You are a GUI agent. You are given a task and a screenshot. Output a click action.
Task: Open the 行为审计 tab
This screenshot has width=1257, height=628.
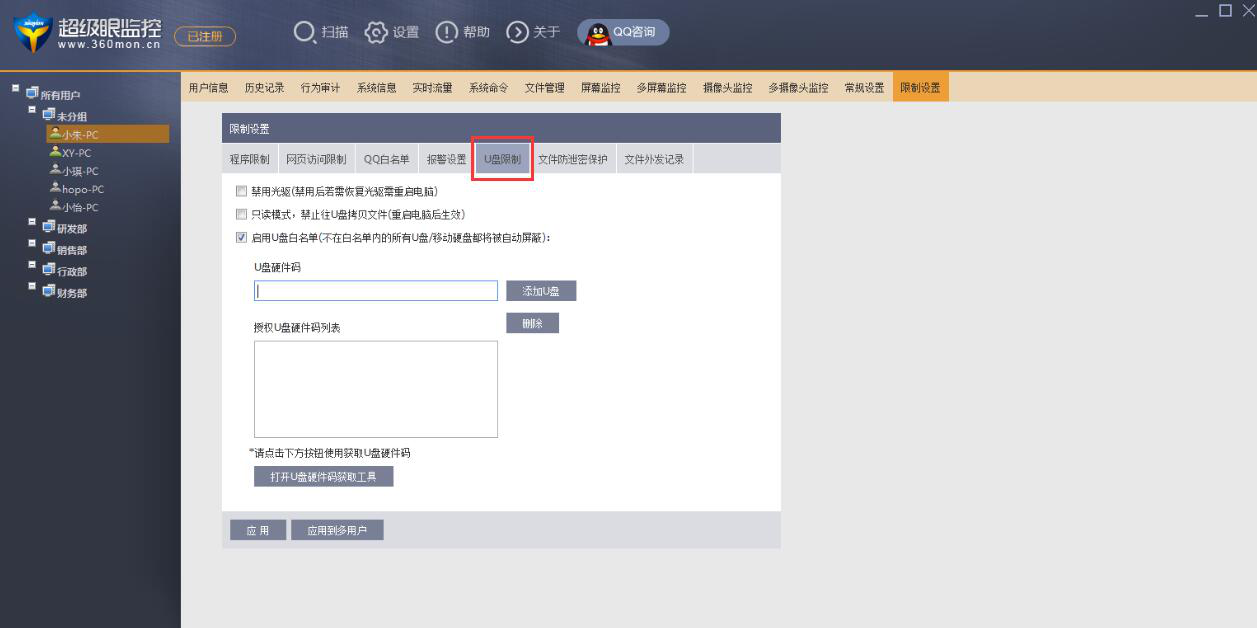coord(321,88)
